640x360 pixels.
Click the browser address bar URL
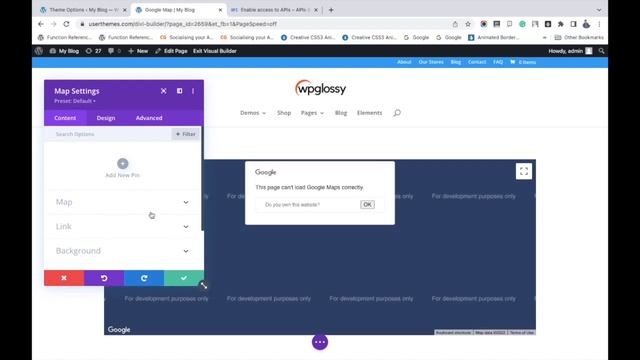pos(183,24)
